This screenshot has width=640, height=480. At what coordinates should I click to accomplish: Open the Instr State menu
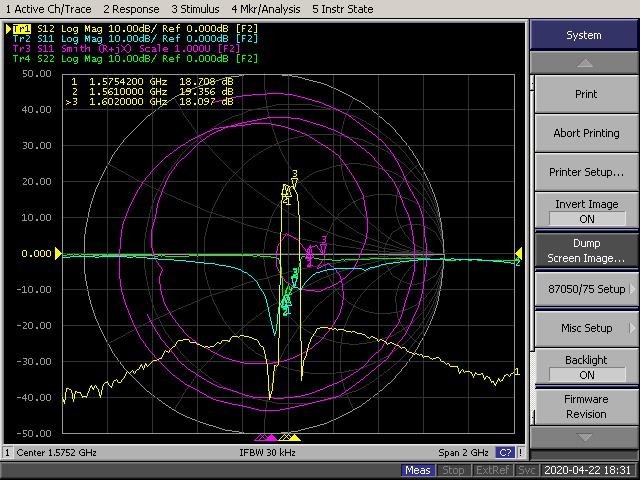coord(342,9)
